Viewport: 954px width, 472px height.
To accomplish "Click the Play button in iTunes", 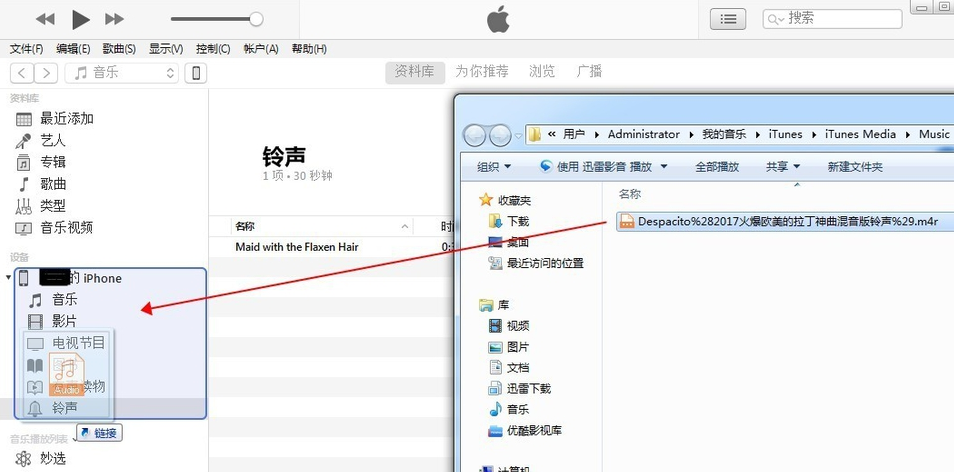I will click(81, 19).
